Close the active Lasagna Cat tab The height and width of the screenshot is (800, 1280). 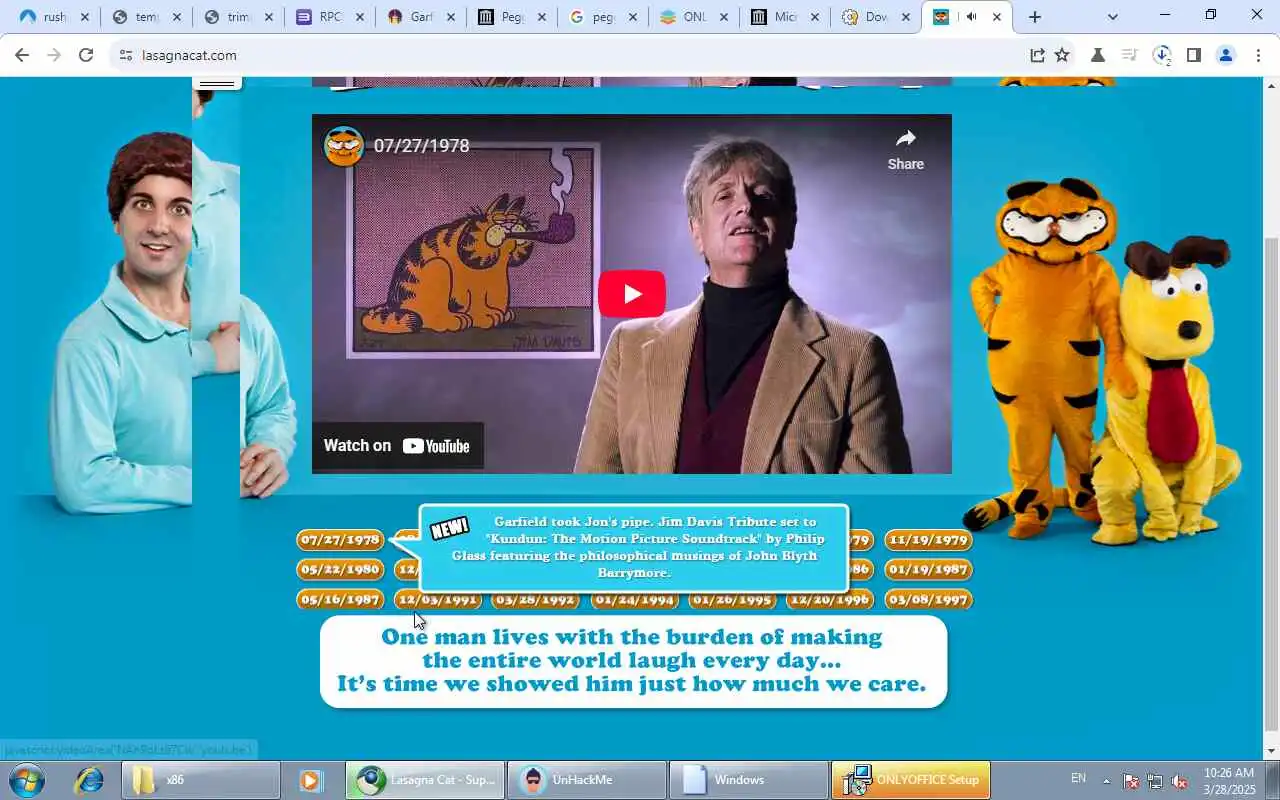(996, 17)
